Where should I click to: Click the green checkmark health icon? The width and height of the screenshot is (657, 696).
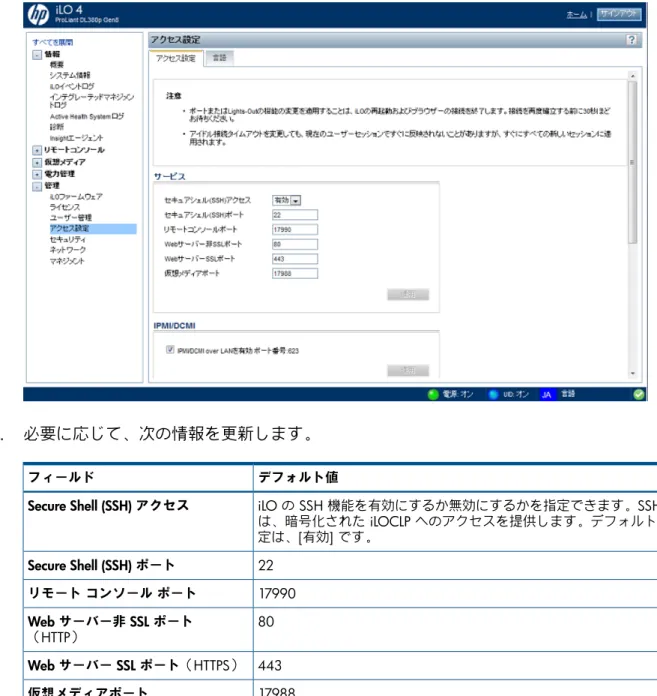[638, 394]
